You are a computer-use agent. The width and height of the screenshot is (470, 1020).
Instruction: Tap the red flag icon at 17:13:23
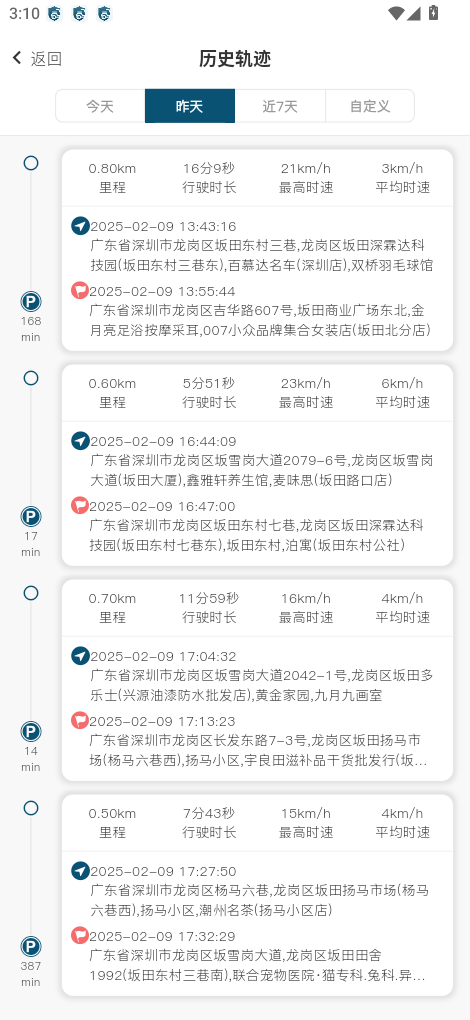tap(80, 720)
